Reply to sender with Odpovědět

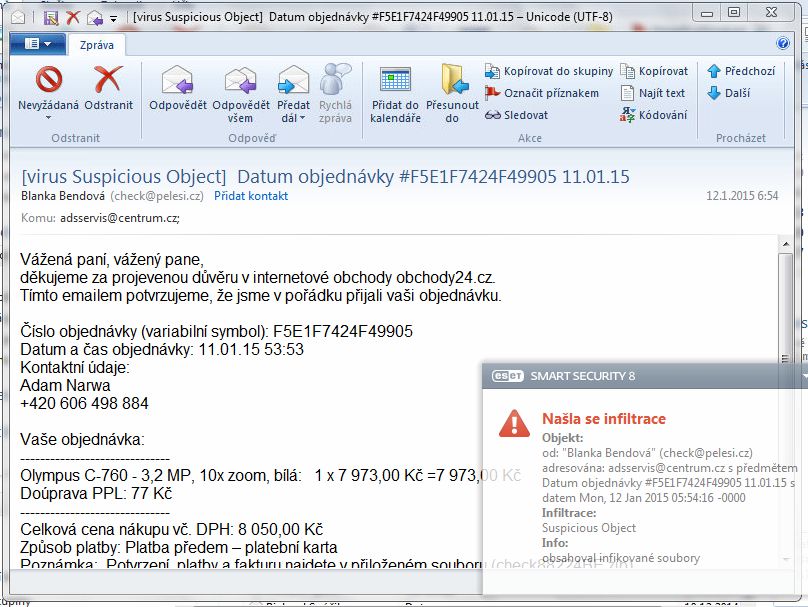(177, 79)
